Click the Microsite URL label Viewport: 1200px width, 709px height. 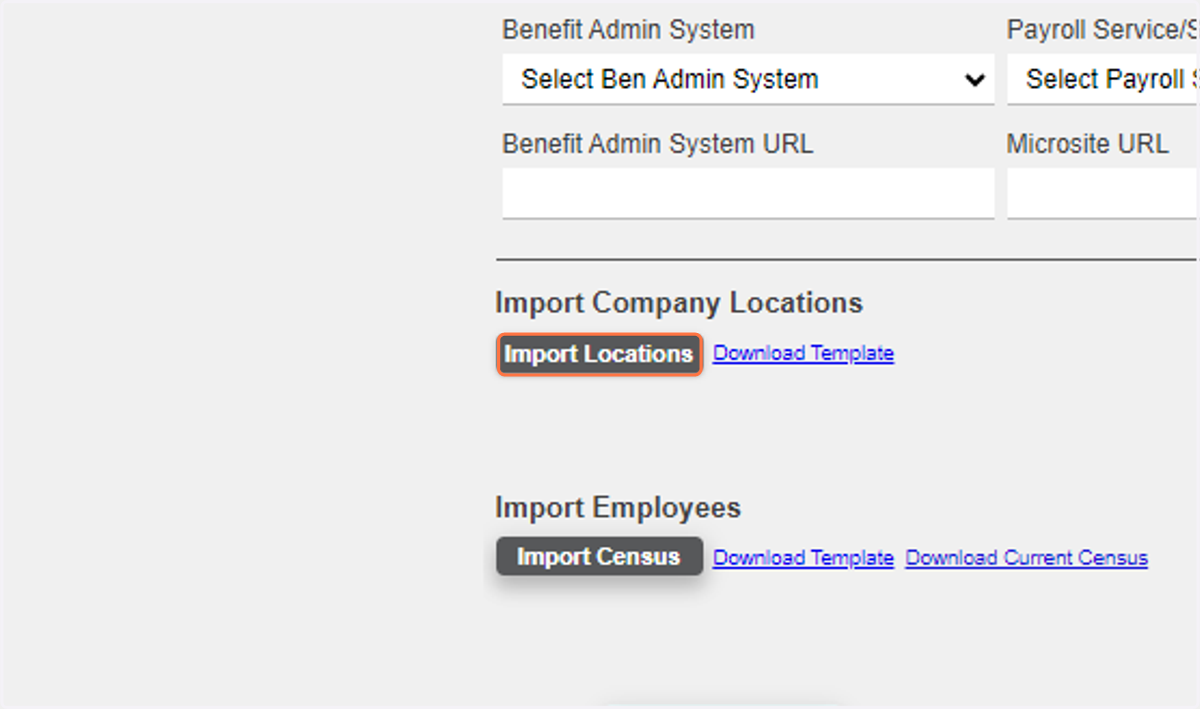[x=1087, y=144]
